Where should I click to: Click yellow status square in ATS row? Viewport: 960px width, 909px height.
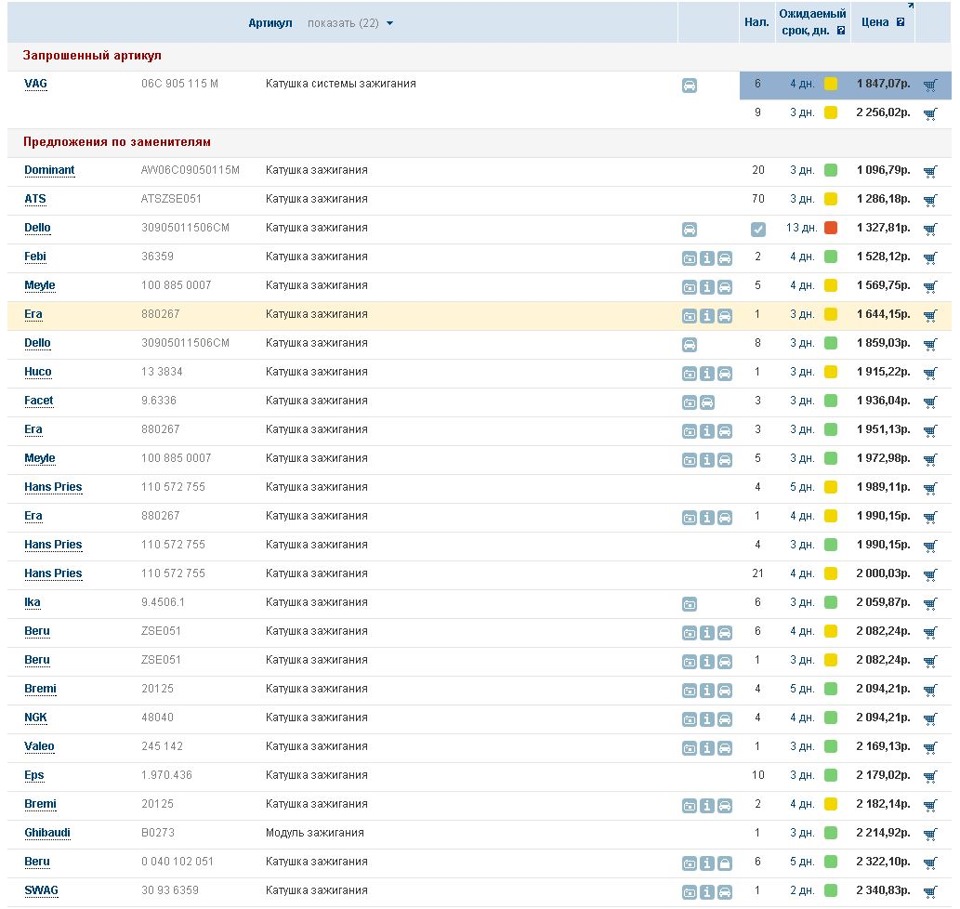pos(831,199)
